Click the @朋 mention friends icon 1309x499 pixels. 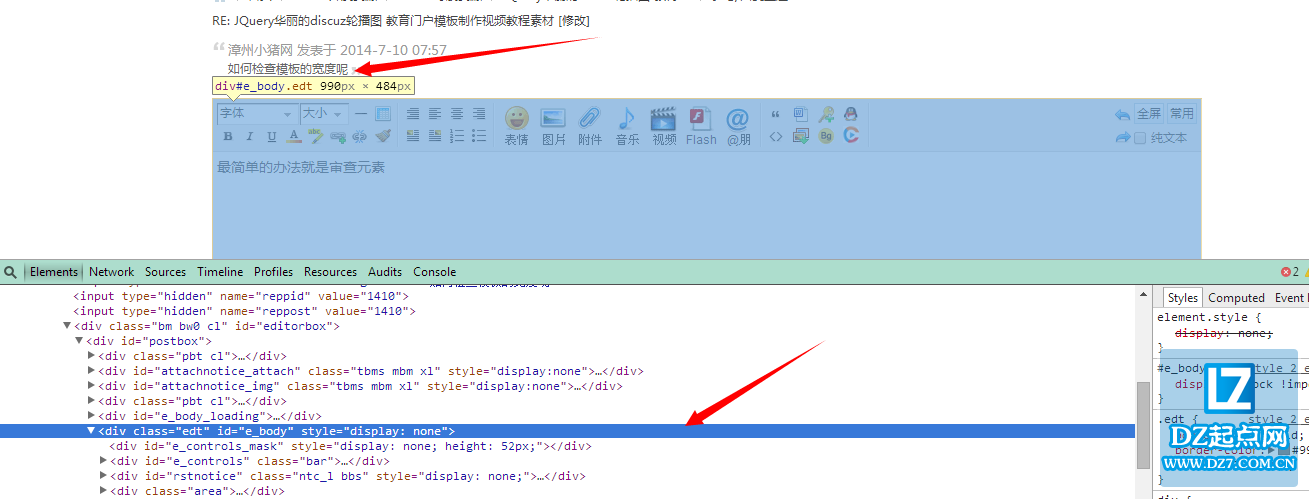(x=738, y=126)
